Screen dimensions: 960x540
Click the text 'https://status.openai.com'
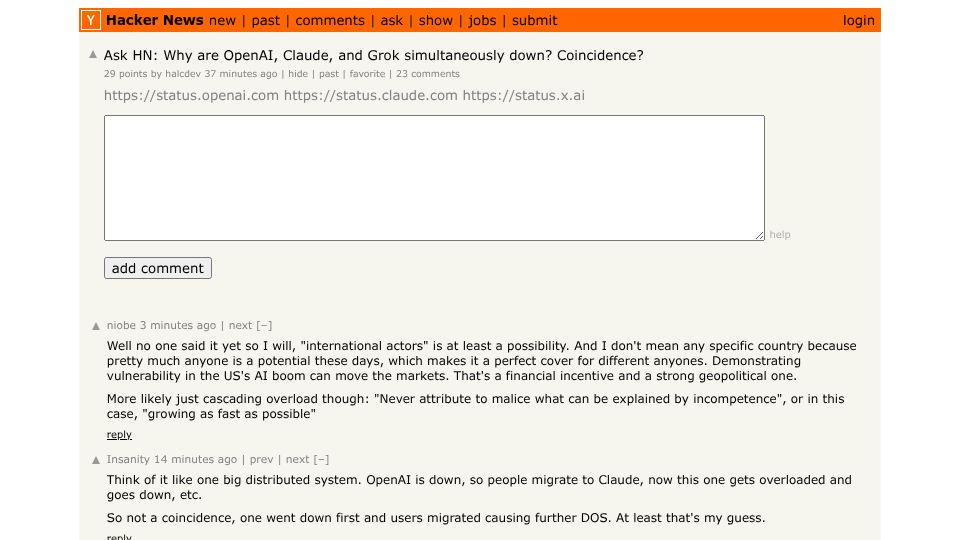[x=191, y=96]
